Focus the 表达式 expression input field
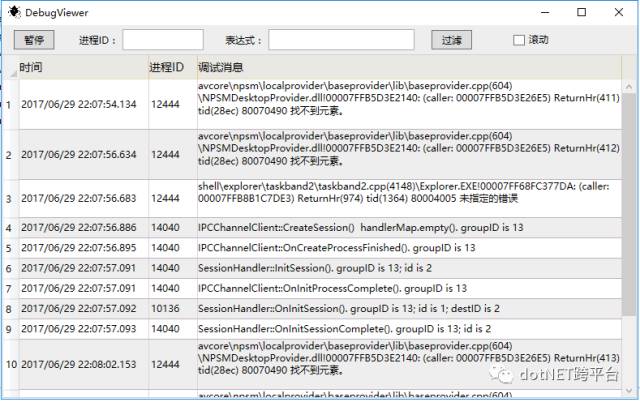640x402 pixels. (341, 40)
